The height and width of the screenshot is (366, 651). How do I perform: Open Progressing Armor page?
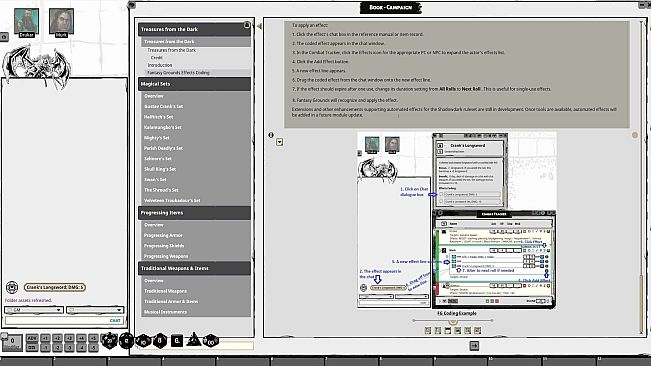pos(163,235)
